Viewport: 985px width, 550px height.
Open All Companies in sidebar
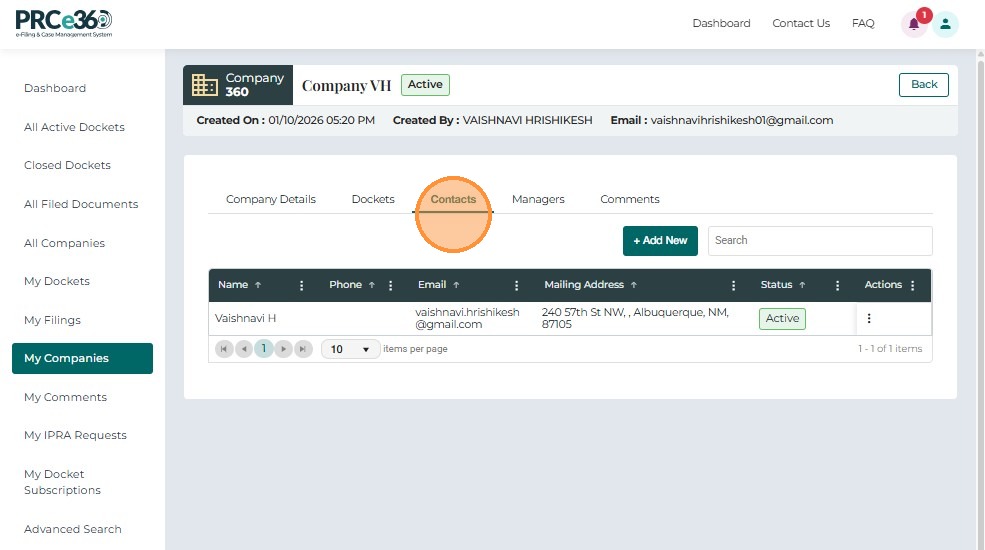click(64, 243)
